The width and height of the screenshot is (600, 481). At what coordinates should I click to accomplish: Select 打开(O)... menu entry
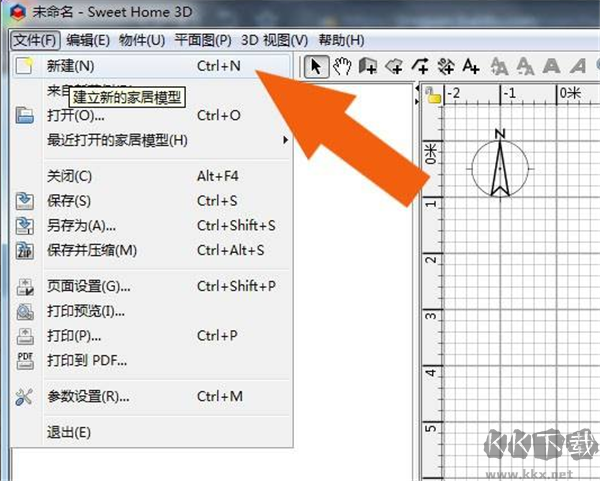(152, 115)
